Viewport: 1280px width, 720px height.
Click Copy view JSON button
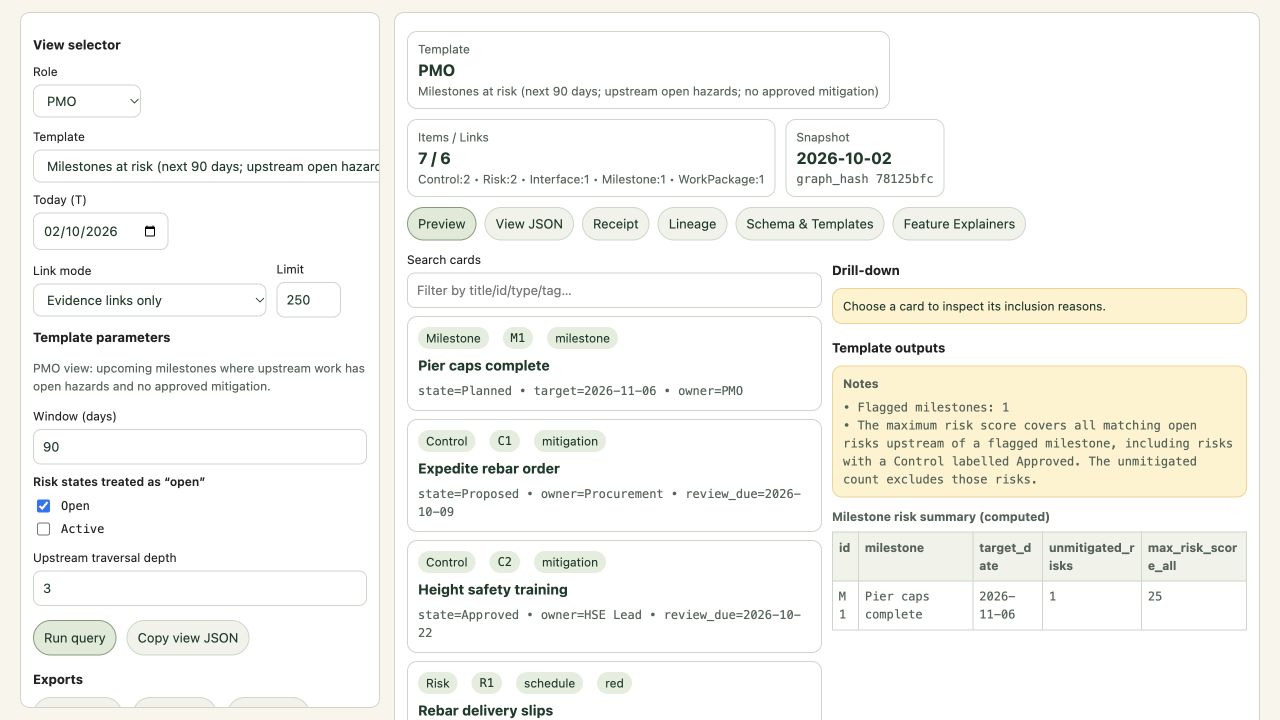(188, 638)
